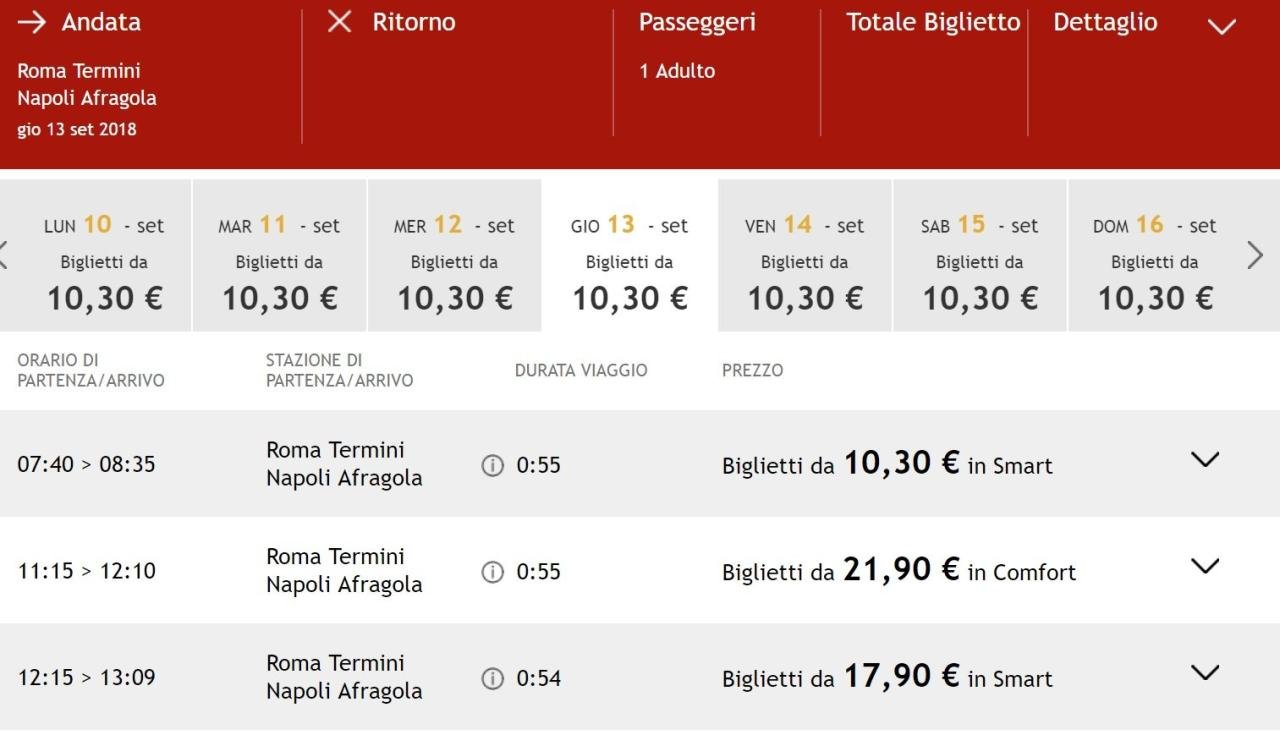Expand the 07:40 train fare options

point(1205,460)
